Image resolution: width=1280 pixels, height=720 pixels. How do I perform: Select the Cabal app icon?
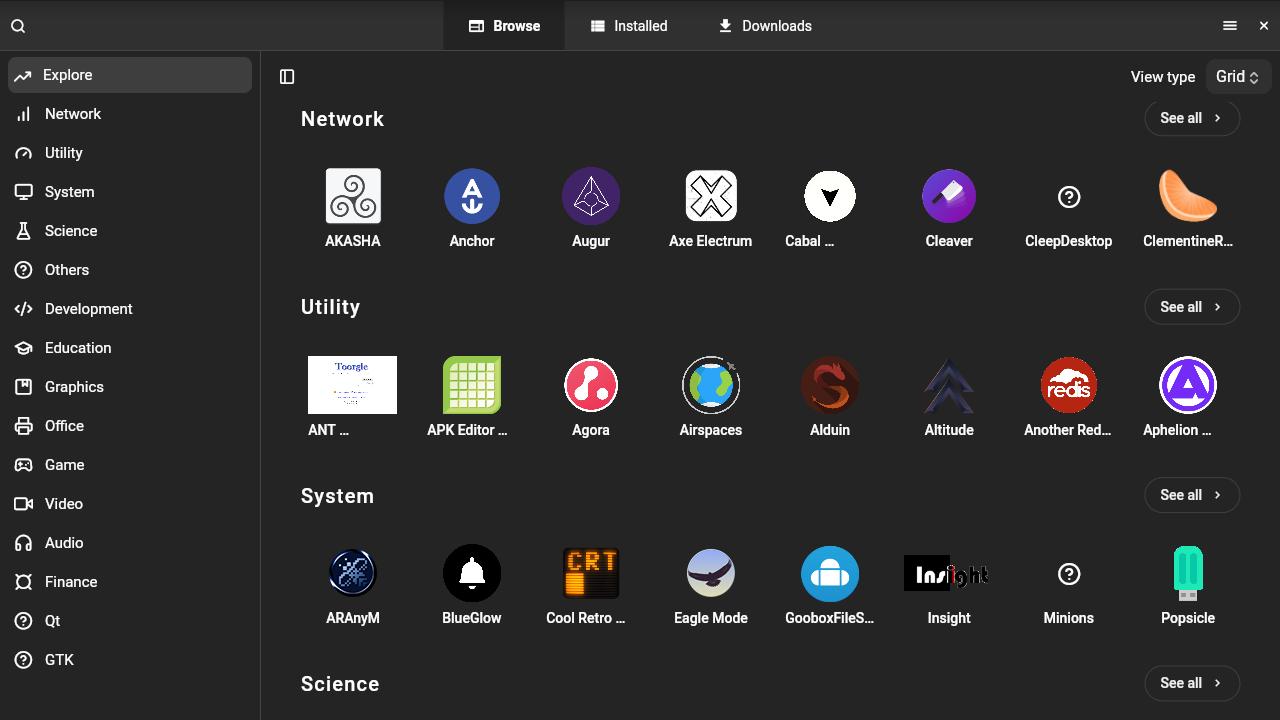830,196
